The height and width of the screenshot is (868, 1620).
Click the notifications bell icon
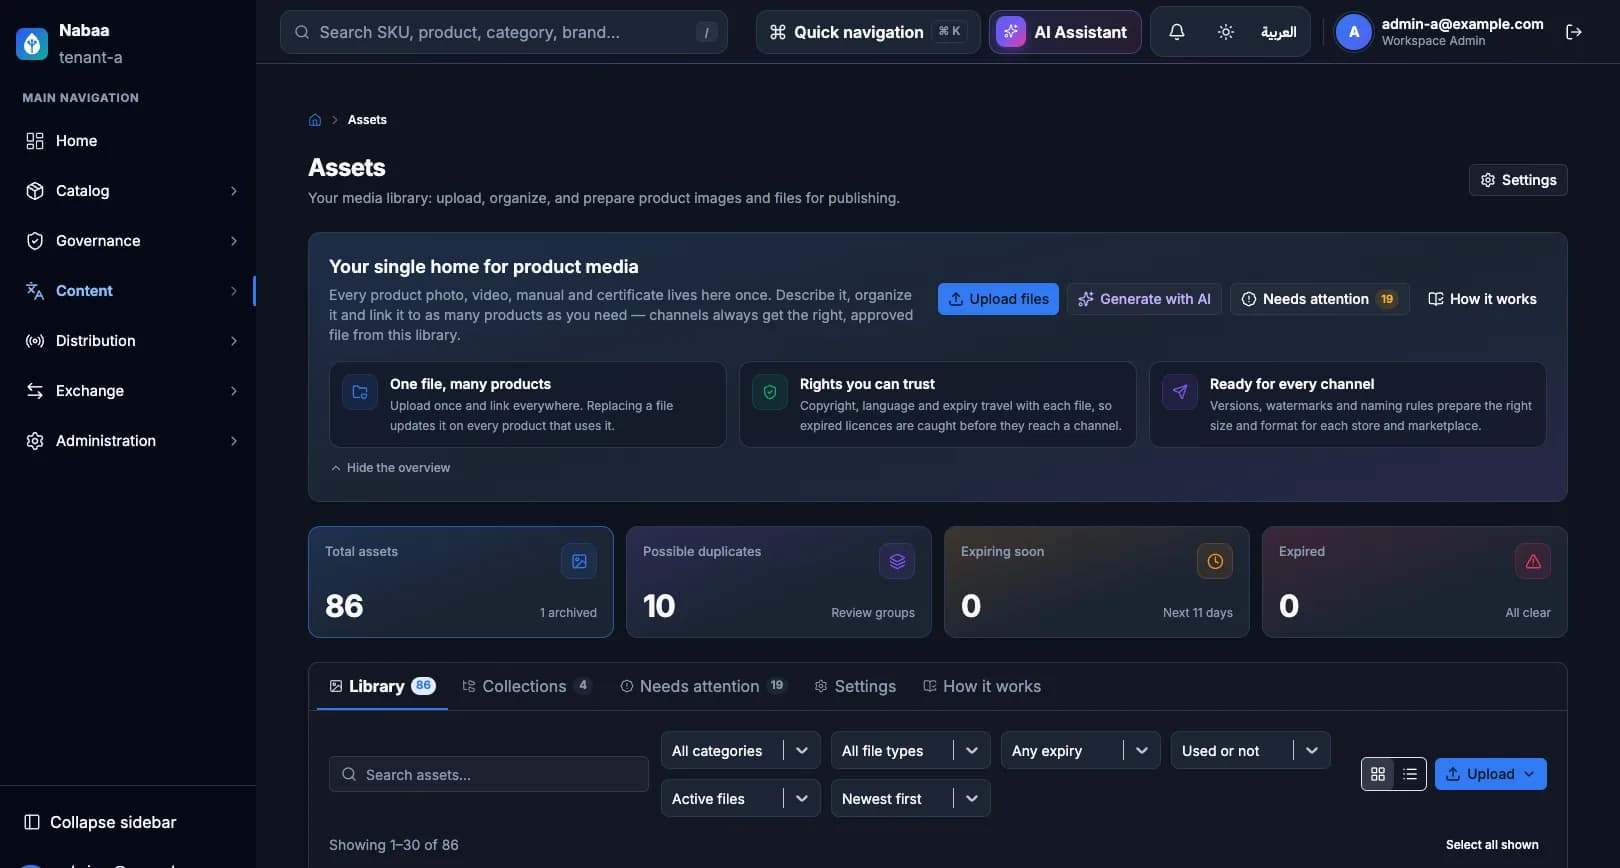pyautogui.click(x=1177, y=32)
